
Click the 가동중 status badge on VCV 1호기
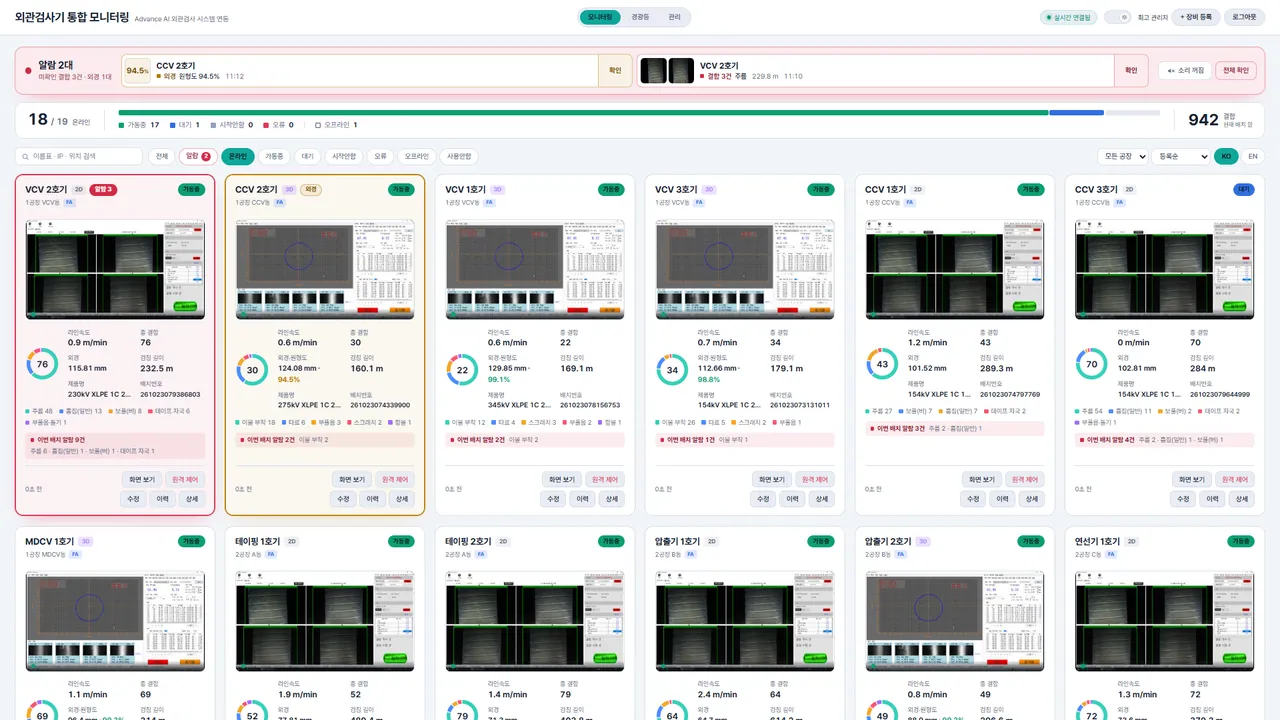611,189
